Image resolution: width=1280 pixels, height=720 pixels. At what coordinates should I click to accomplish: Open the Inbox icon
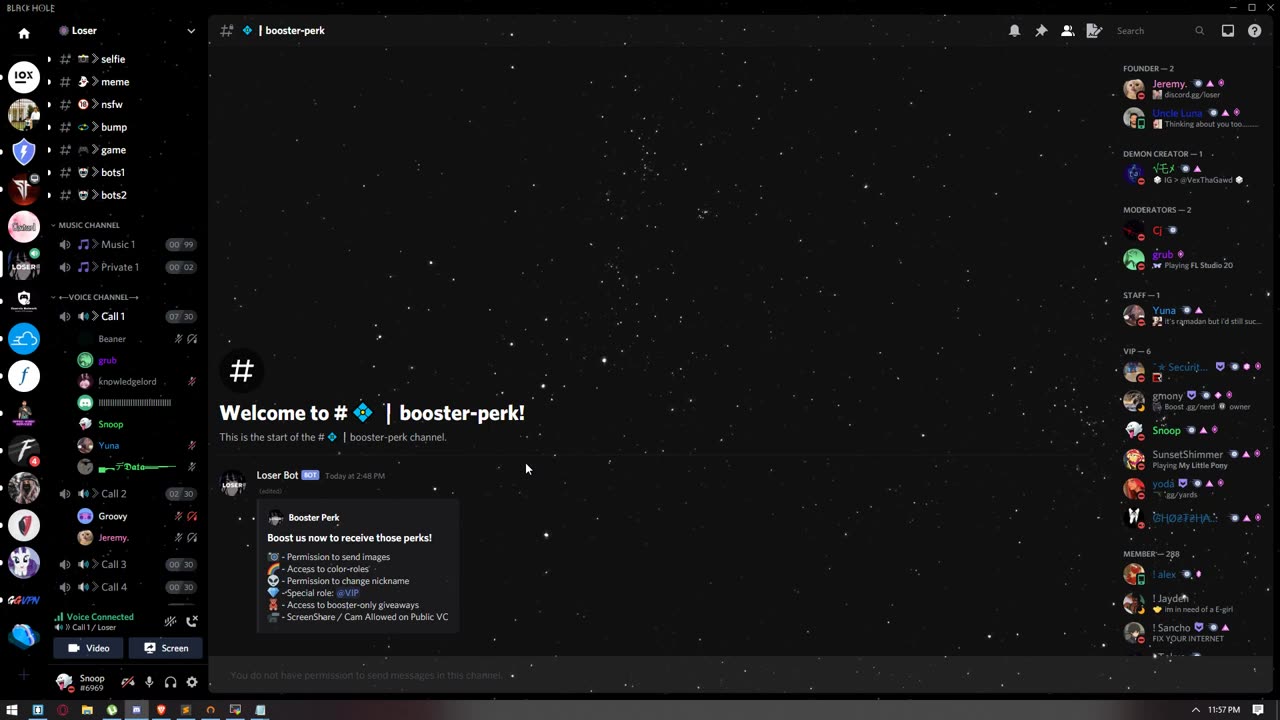(1228, 31)
